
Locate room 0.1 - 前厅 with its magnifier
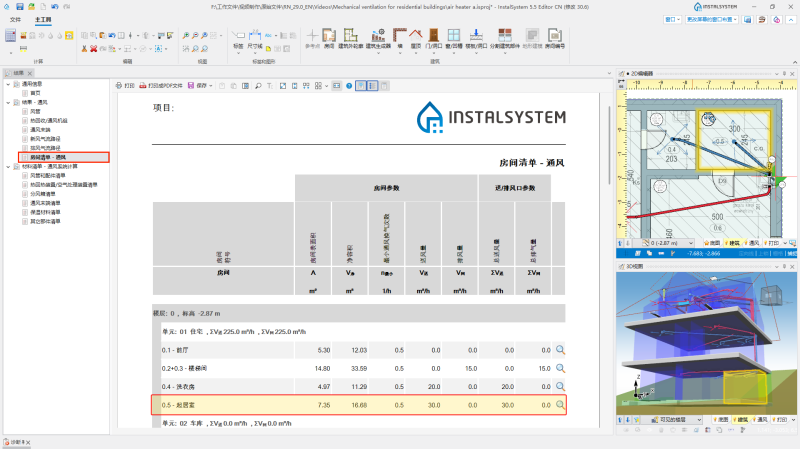[560, 350]
